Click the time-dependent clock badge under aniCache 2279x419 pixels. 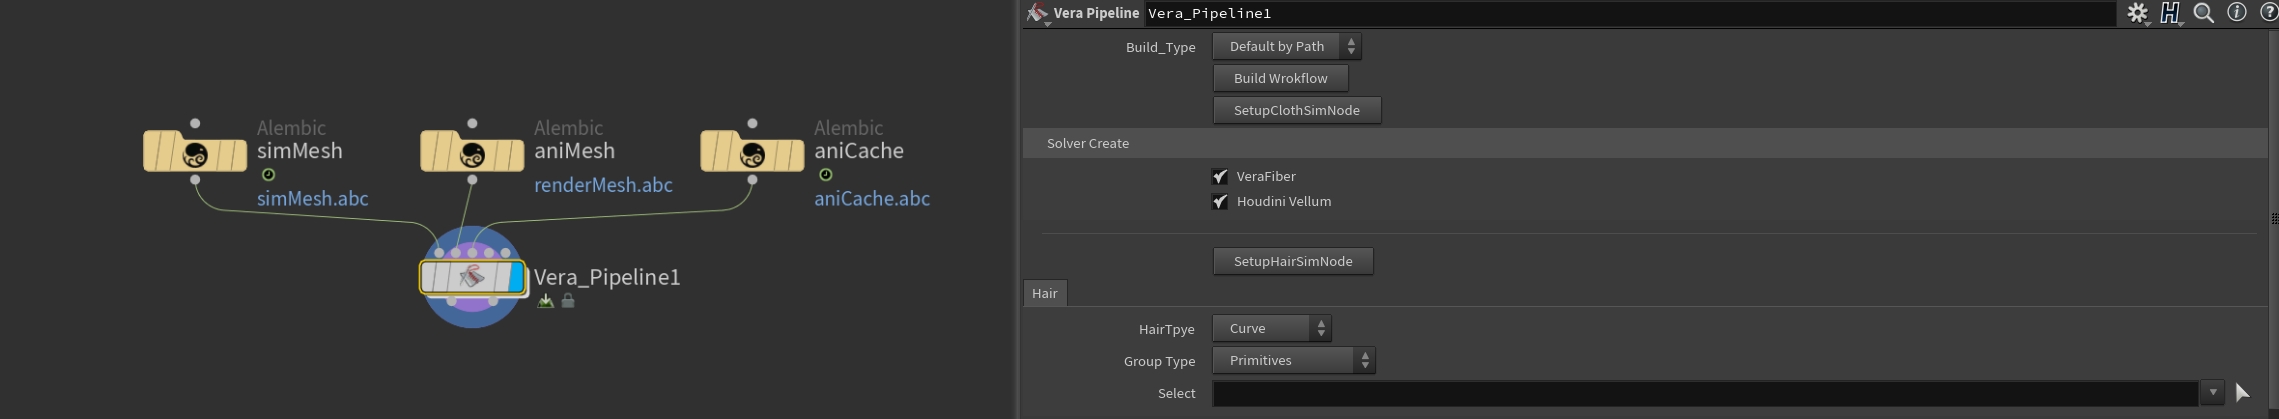click(825, 174)
